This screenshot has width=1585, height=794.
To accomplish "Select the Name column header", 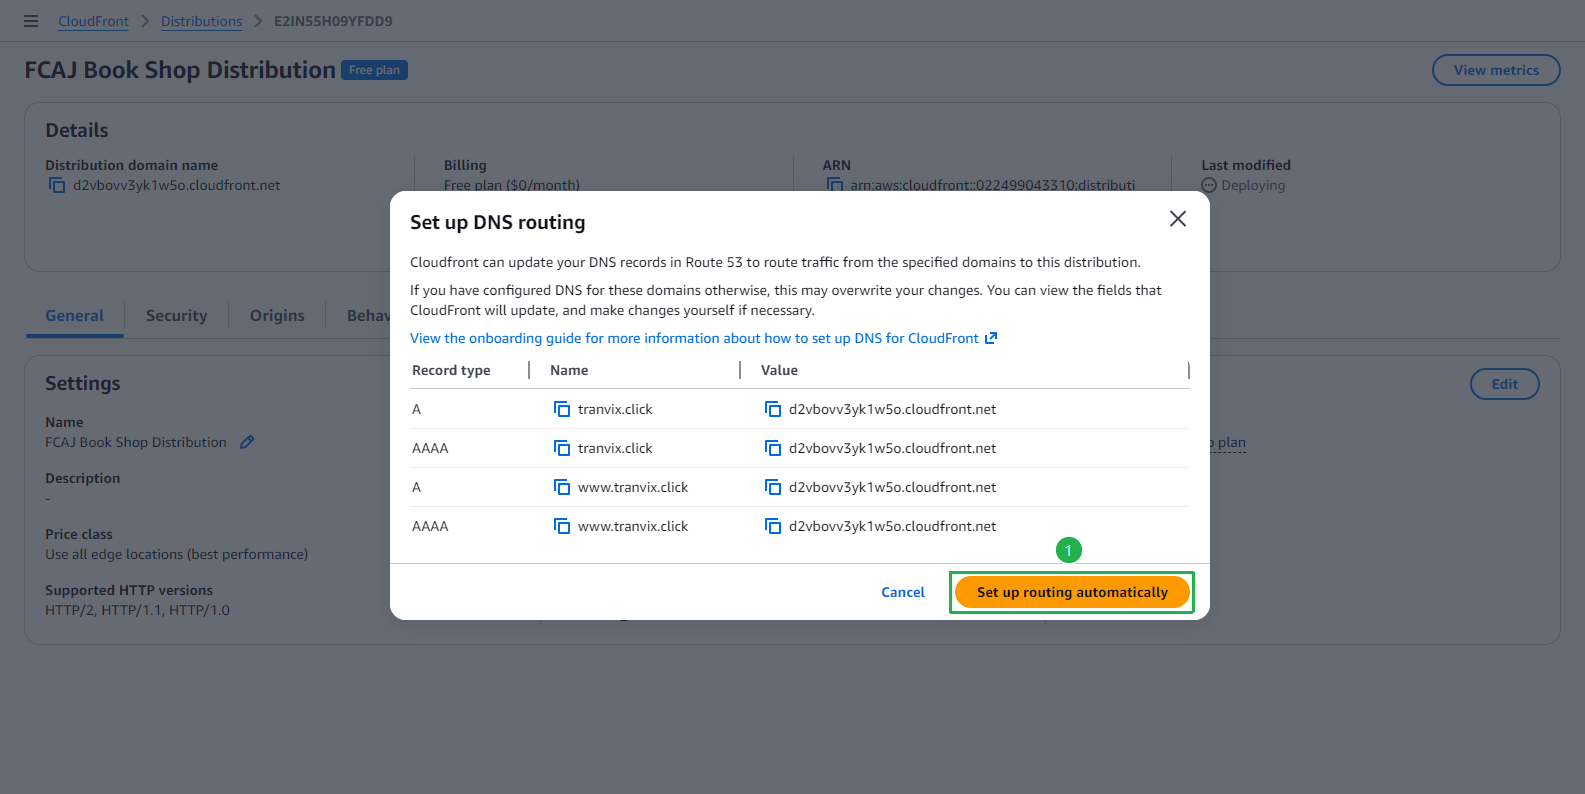I will (569, 370).
